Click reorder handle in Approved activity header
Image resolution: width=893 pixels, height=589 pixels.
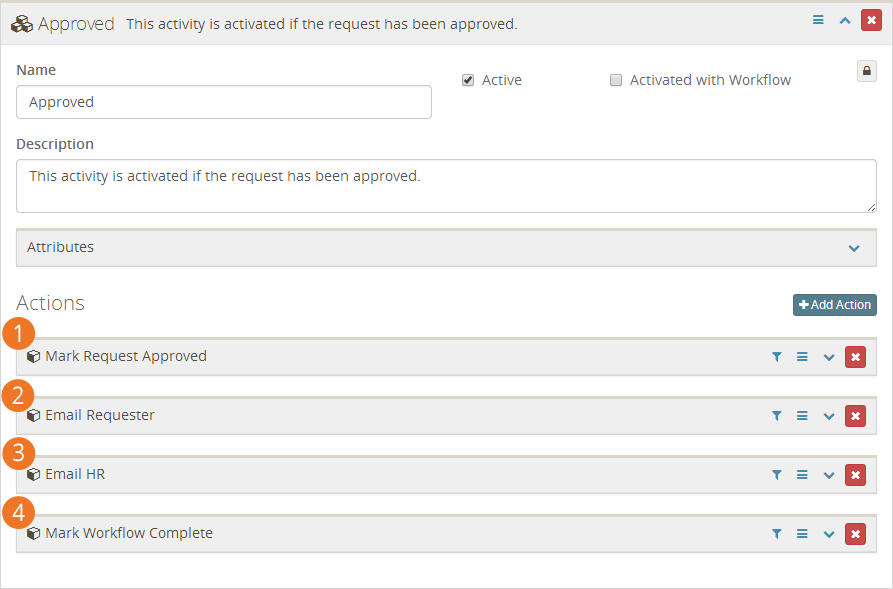(x=818, y=21)
